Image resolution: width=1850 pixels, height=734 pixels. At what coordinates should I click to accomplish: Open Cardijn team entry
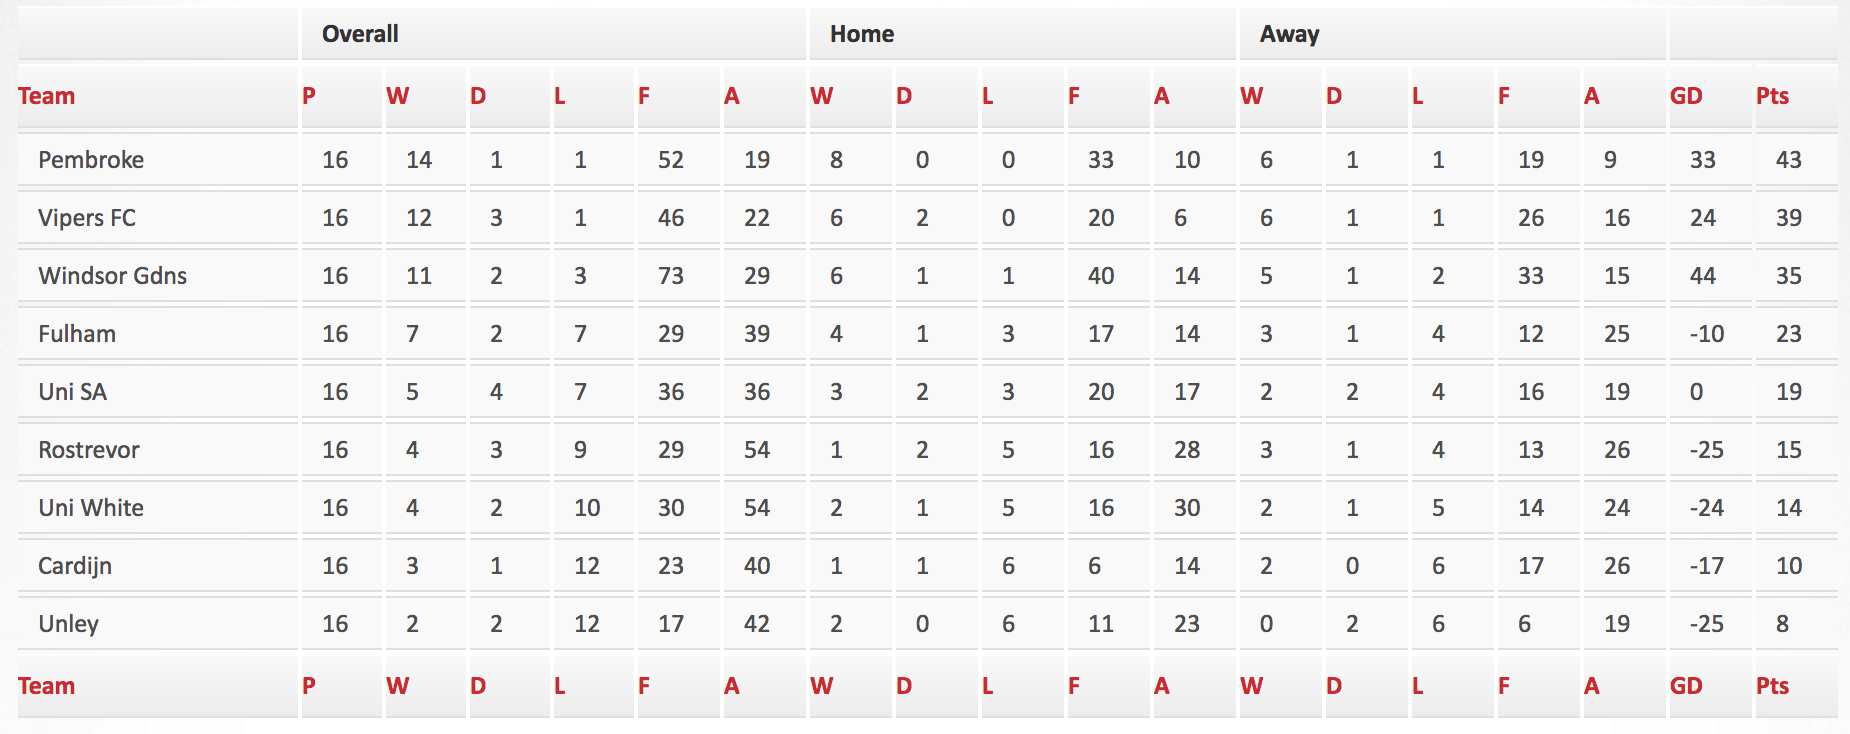[75, 566]
